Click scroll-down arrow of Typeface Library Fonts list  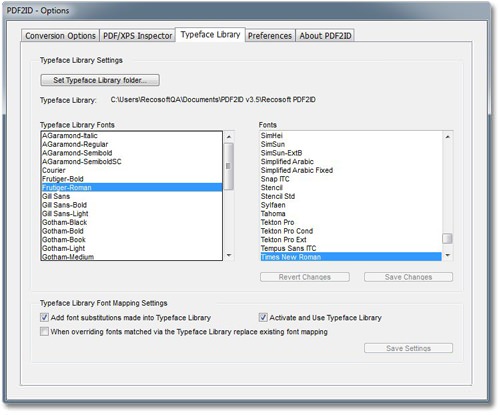coord(229,255)
